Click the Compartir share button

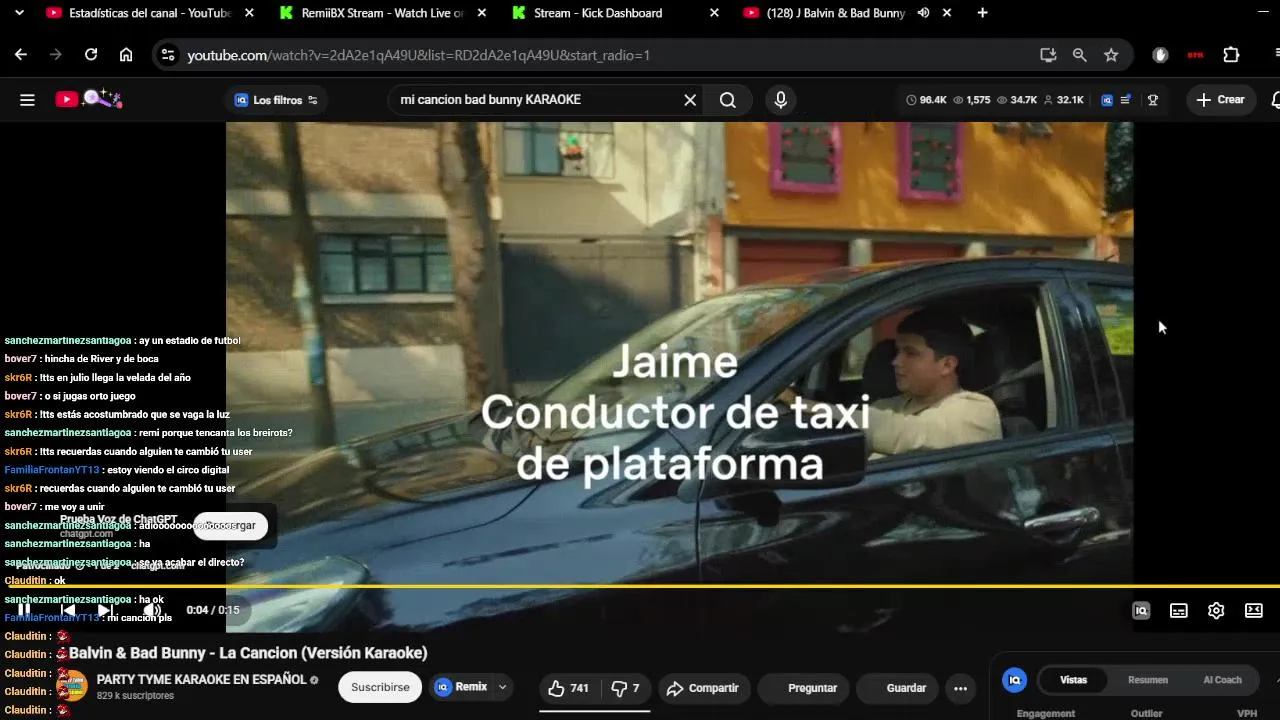tap(702, 688)
